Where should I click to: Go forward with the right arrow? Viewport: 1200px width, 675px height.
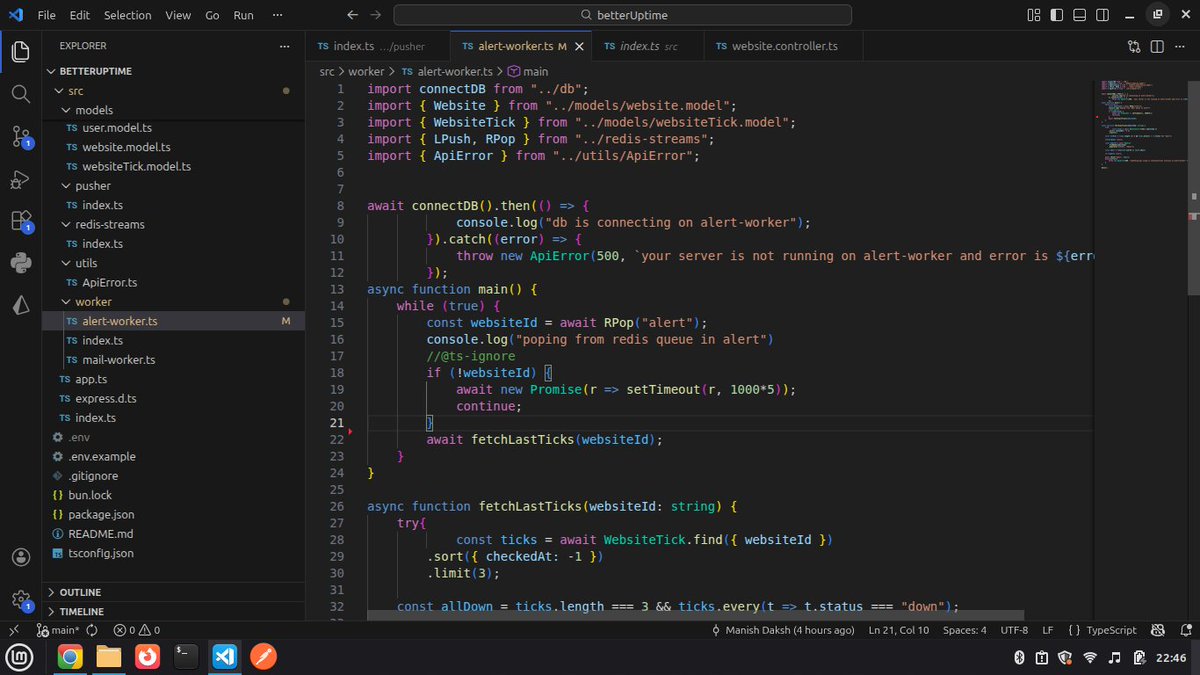(375, 15)
